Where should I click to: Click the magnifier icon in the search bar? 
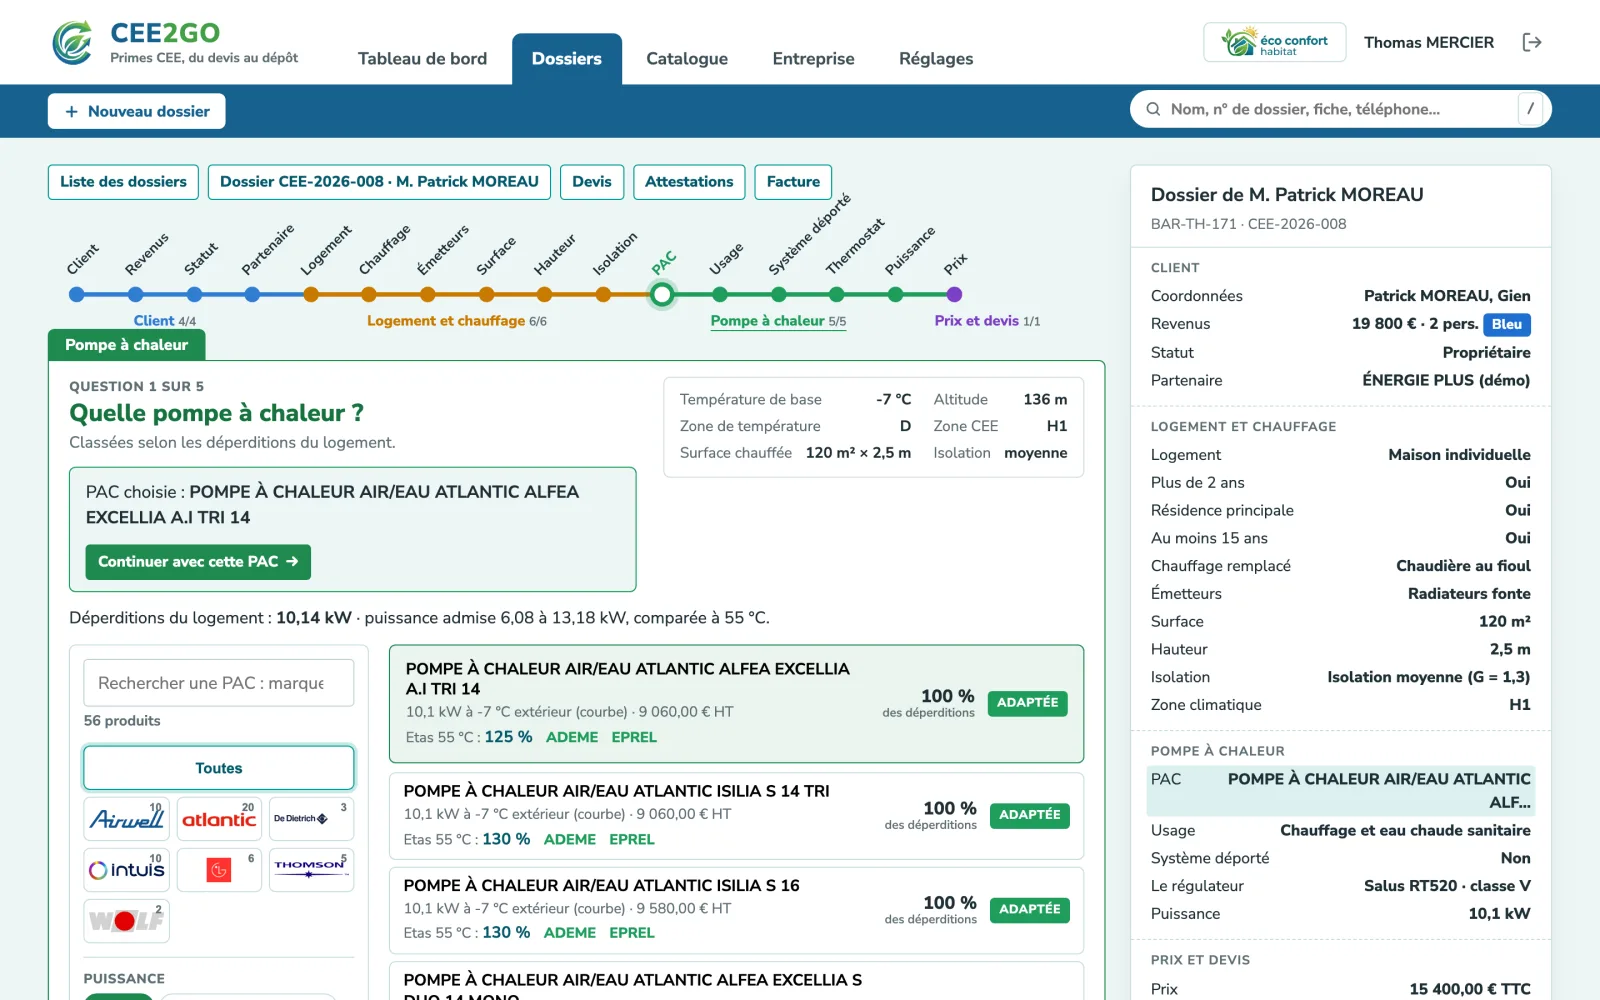[1153, 109]
